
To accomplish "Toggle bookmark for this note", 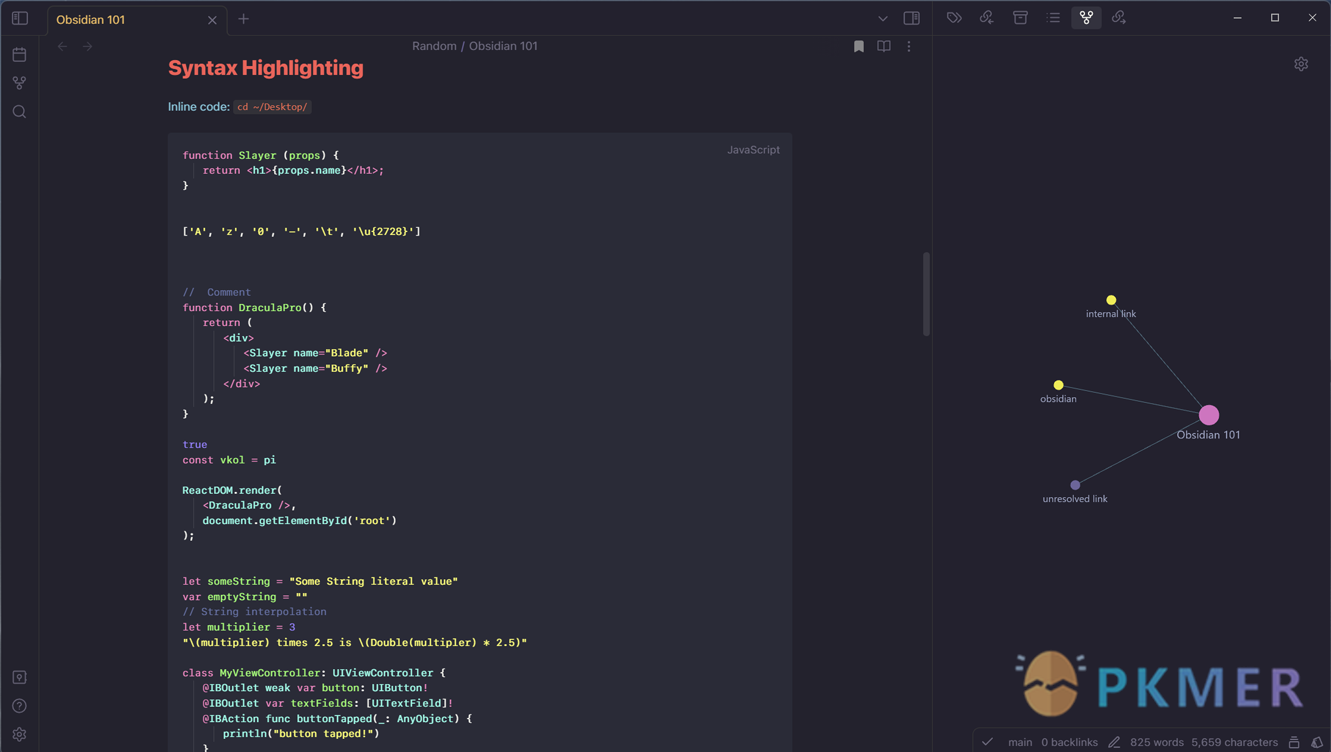I will [859, 46].
